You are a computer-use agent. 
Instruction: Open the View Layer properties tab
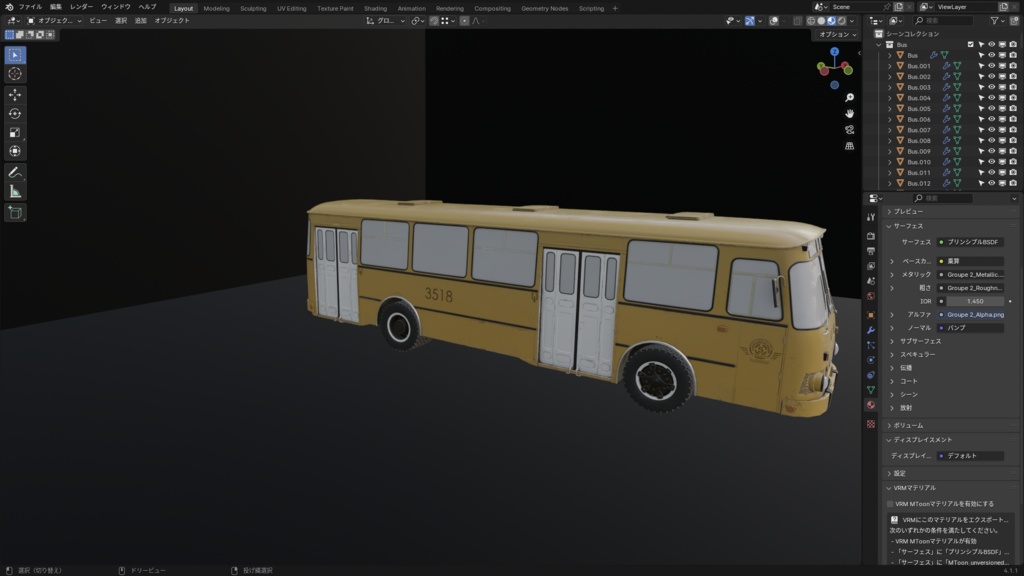click(x=871, y=266)
